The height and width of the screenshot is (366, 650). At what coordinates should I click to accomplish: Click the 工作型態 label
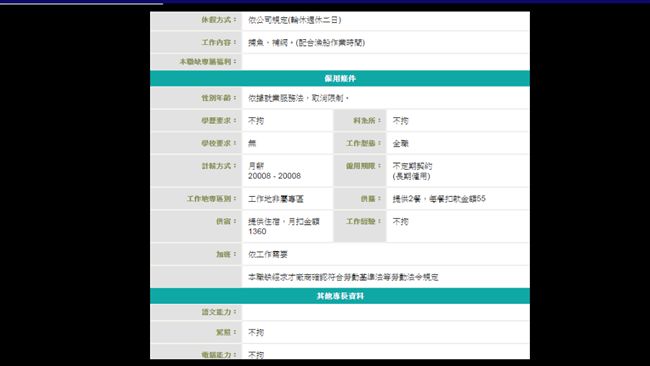point(364,143)
